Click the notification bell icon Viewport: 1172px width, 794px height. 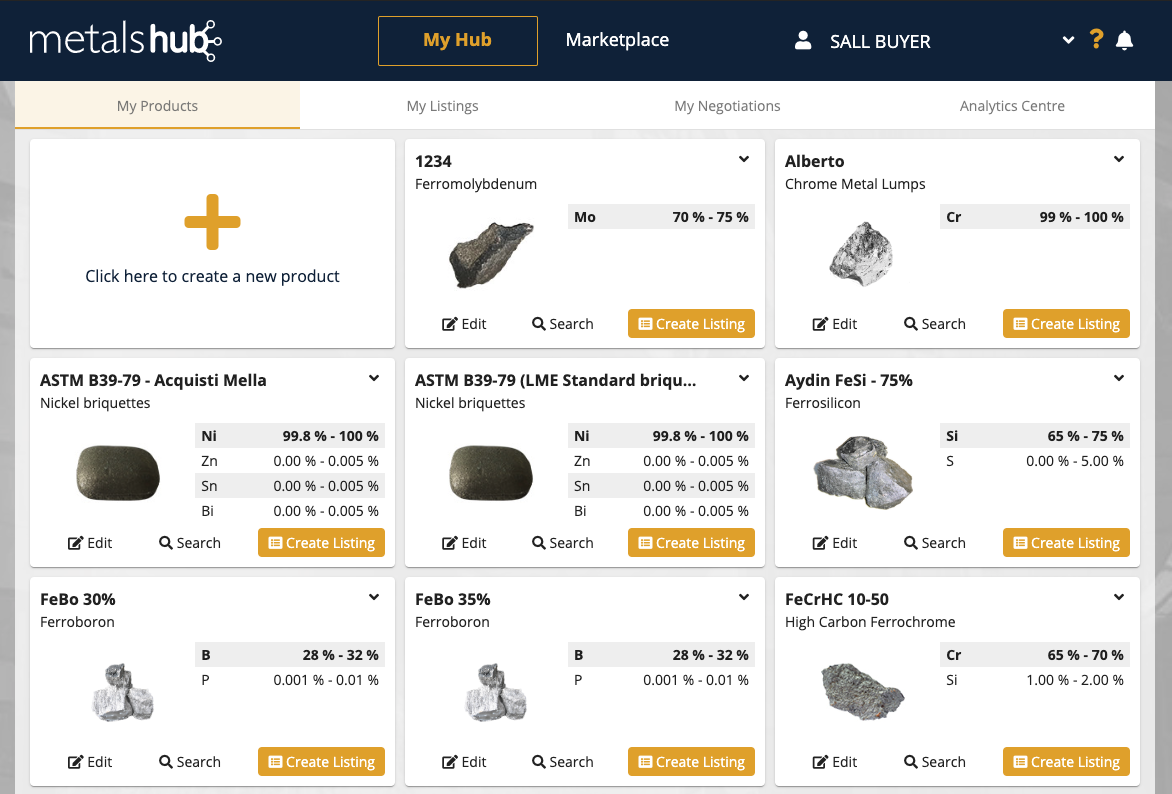point(1124,39)
